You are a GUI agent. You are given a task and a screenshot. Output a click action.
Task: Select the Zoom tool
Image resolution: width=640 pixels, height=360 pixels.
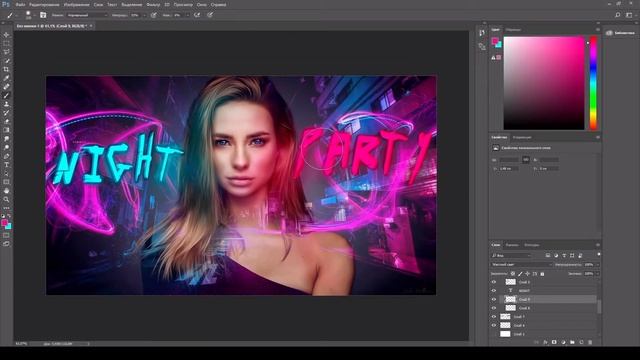(x=6, y=200)
